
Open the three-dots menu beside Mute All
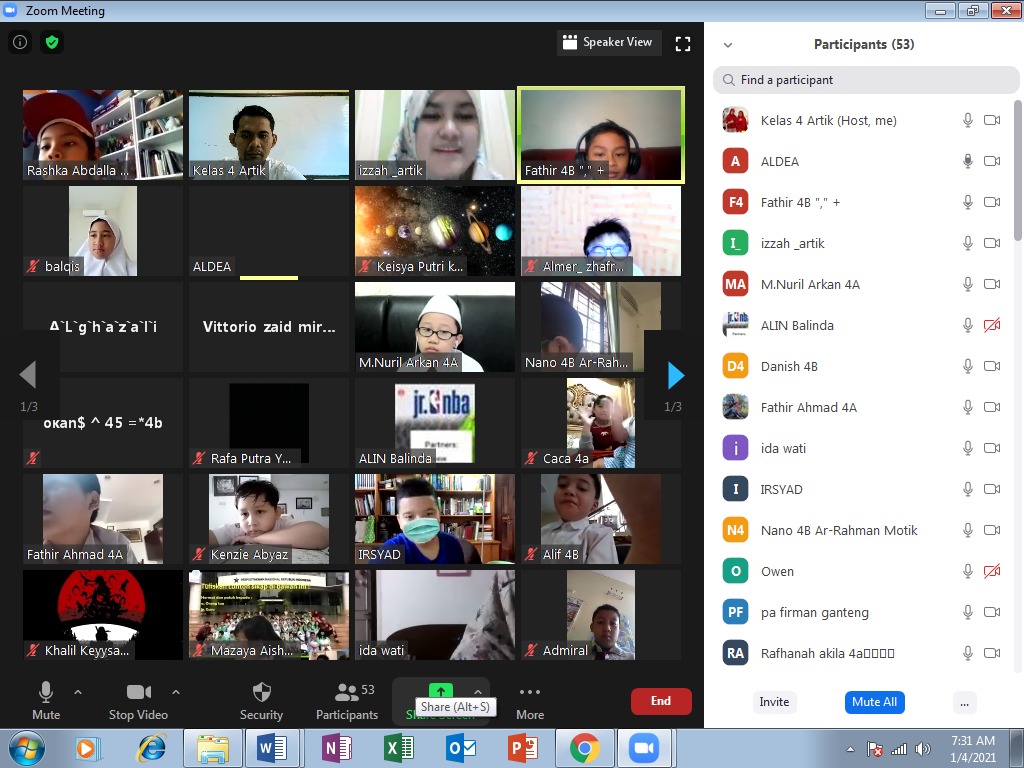point(964,702)
